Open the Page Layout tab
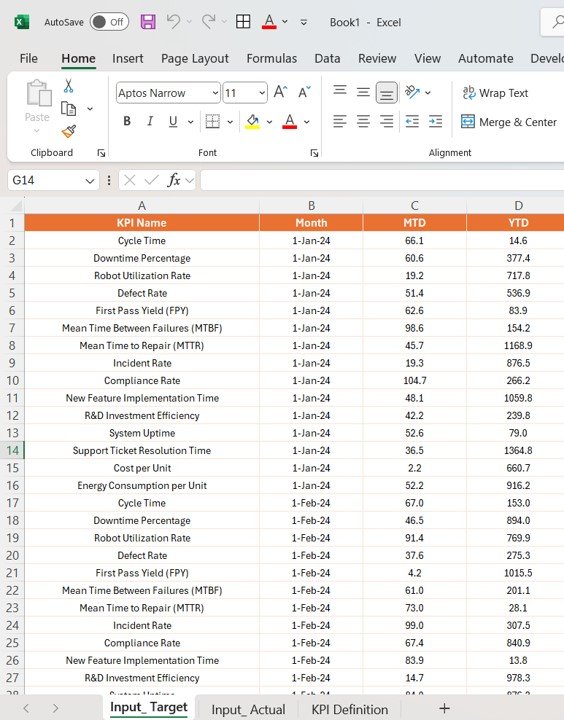The image size is (564, 720). click(195, 58)
